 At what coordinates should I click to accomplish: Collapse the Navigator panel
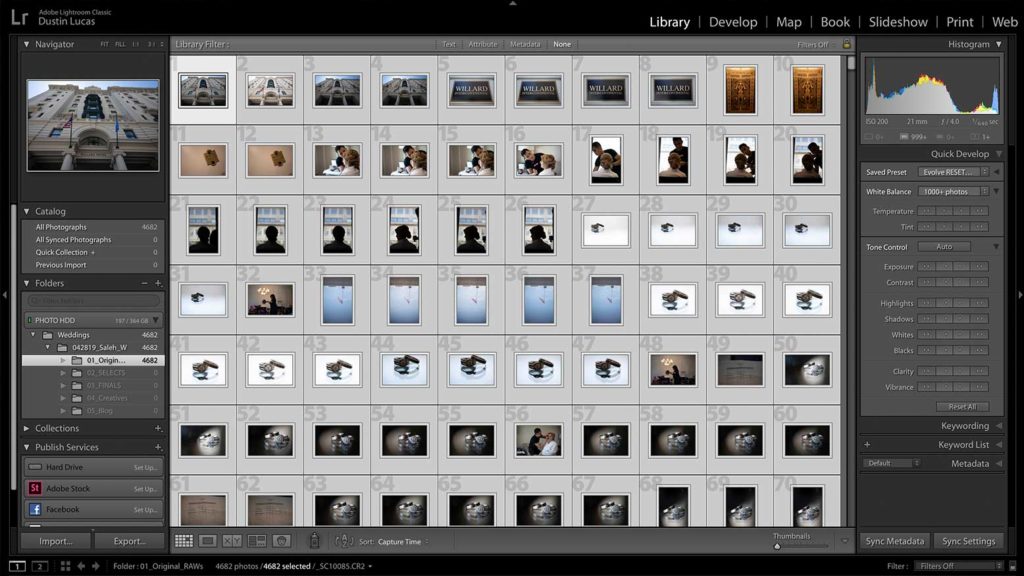tap(27, 44)
